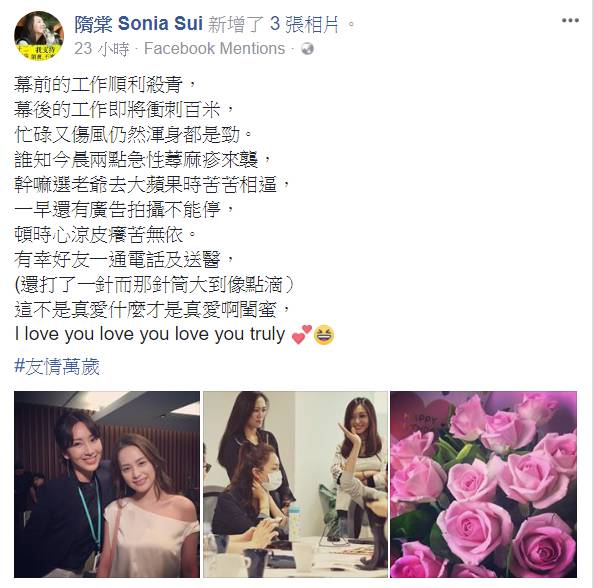This screenshot has height=588, width=593.
Task: Click the heart-shaped card among the roses
Action: [x=422, y=416]
